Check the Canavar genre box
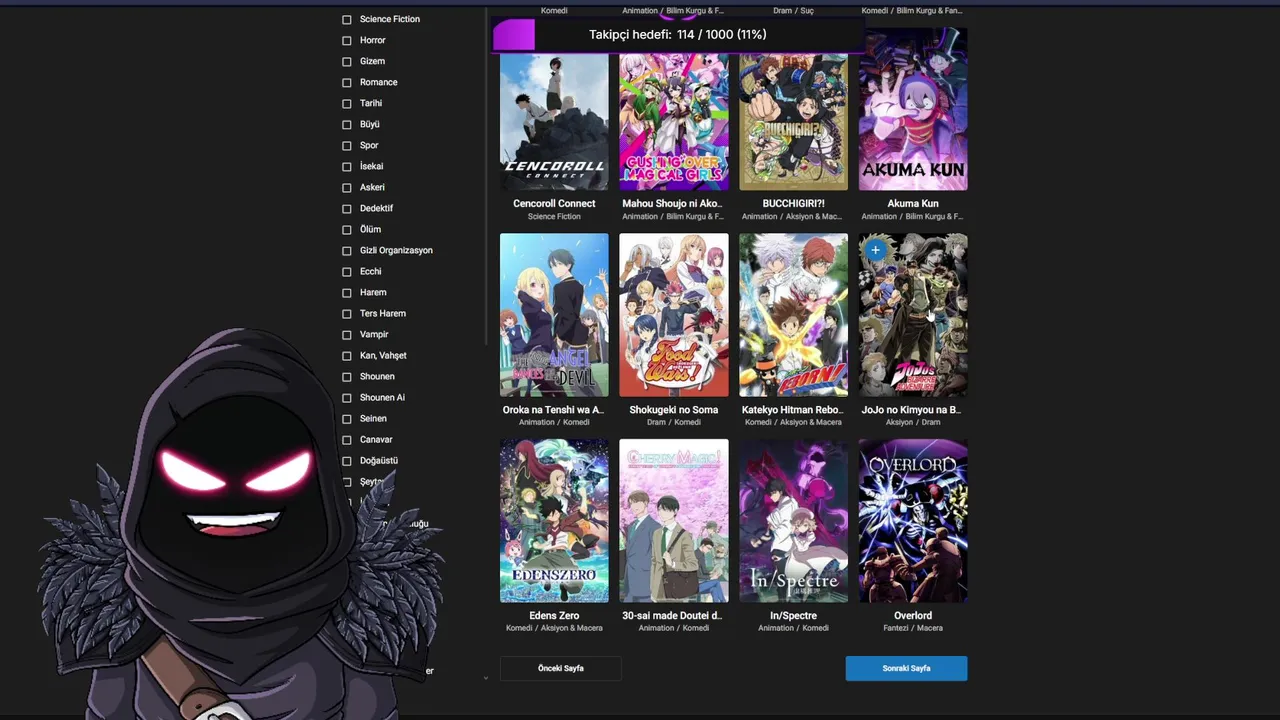Screen dimensions: 1280x720 pos(347,439)
